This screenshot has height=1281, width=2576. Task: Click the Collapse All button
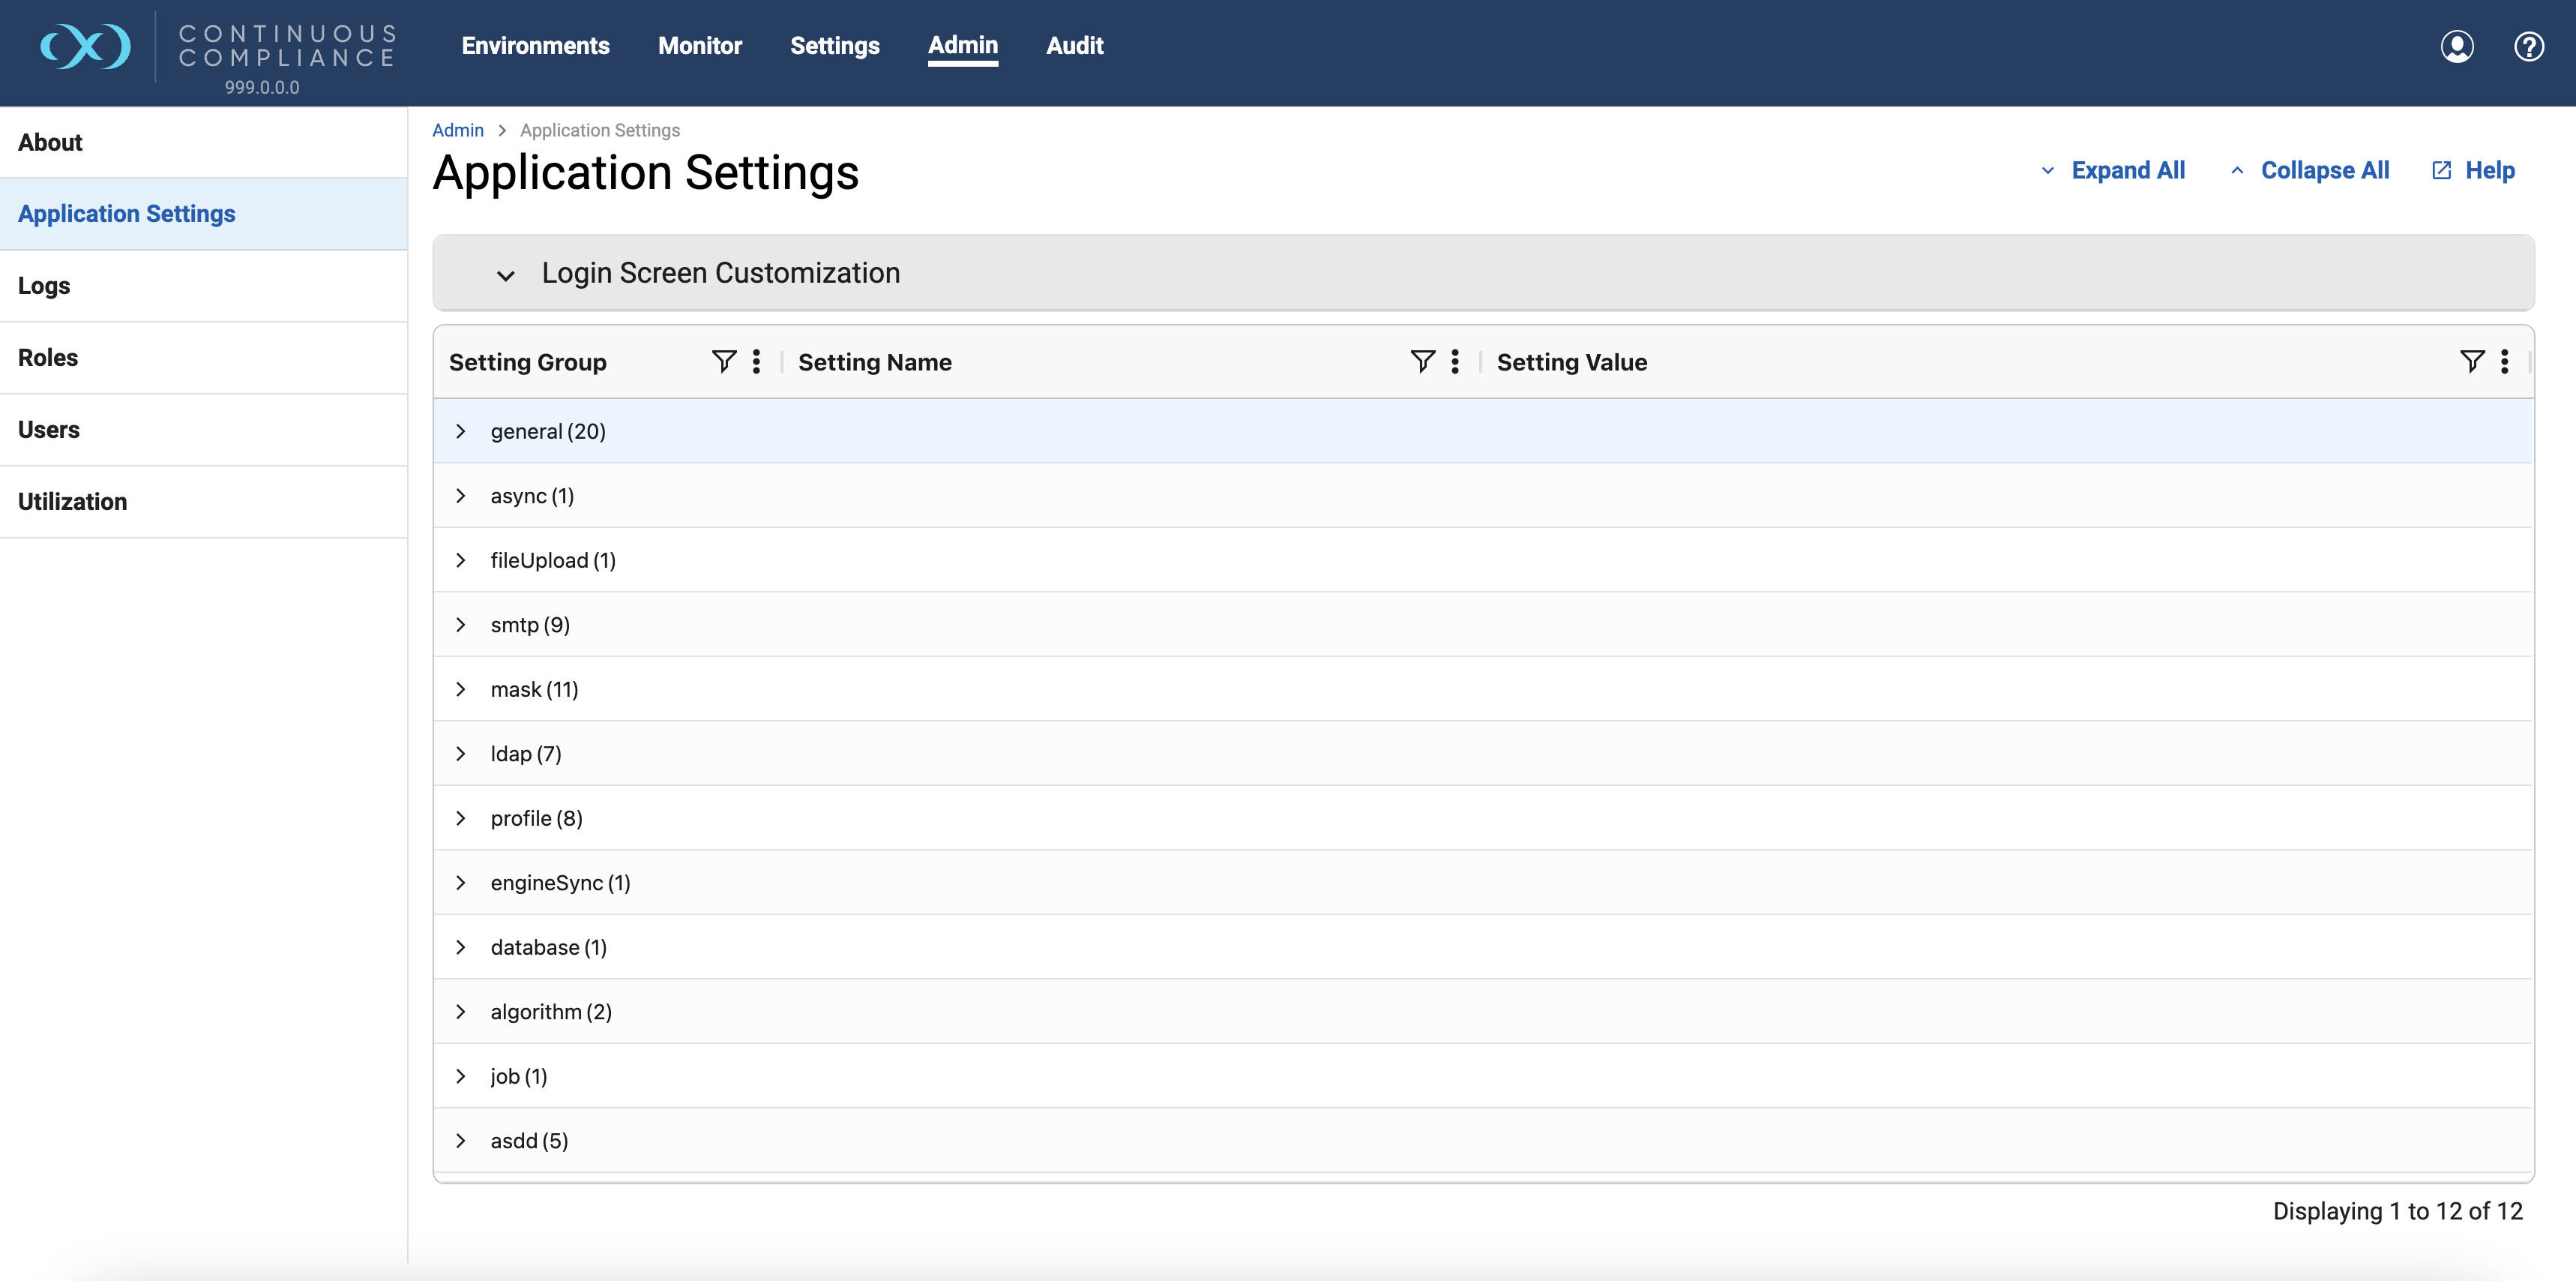click(x=2310, y=171)
